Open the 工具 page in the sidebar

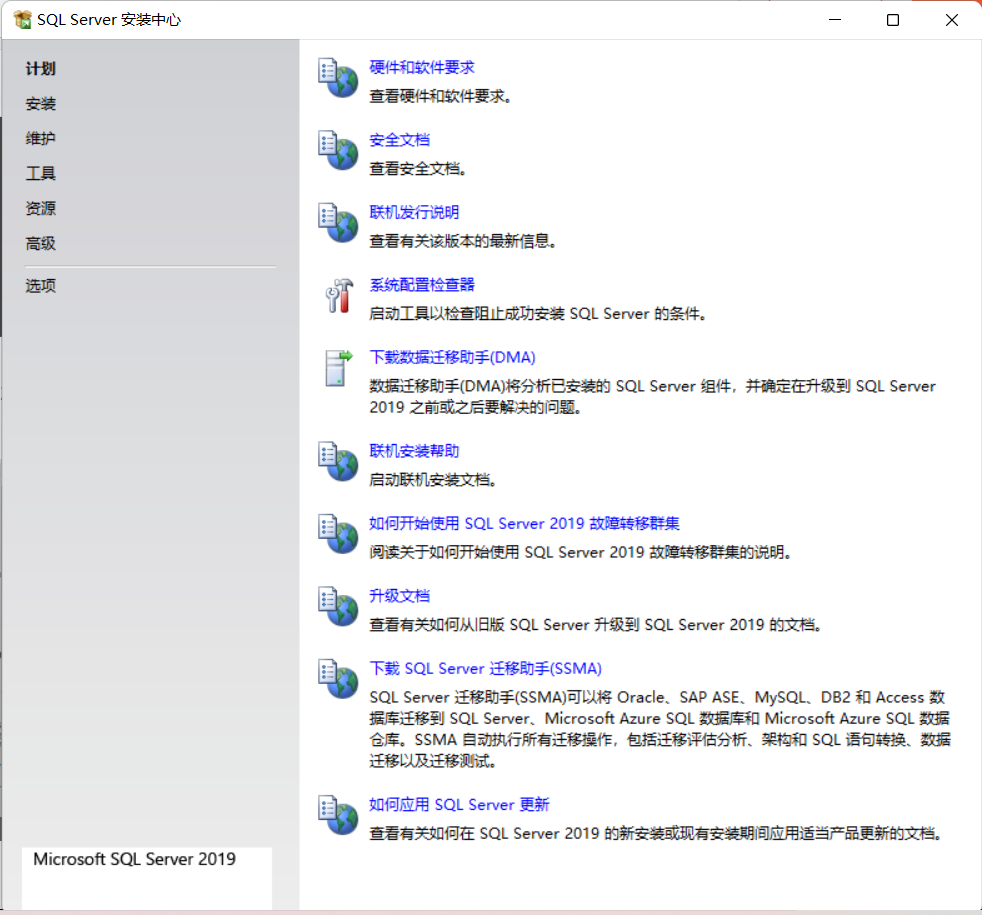pyautogui.click(x=41, y=173)
